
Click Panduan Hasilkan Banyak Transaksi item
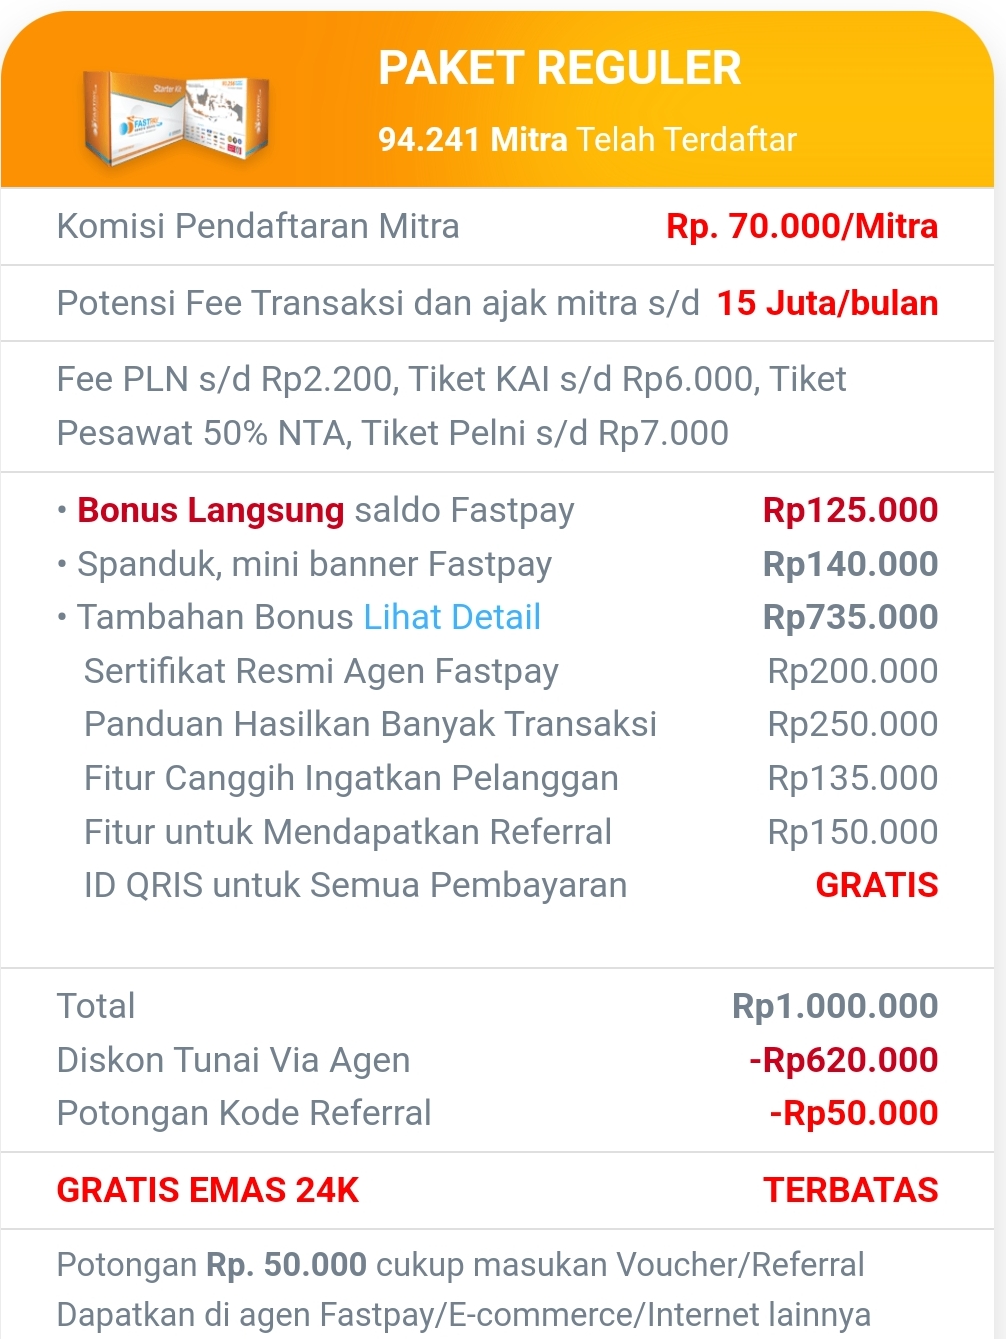(370, 724)
